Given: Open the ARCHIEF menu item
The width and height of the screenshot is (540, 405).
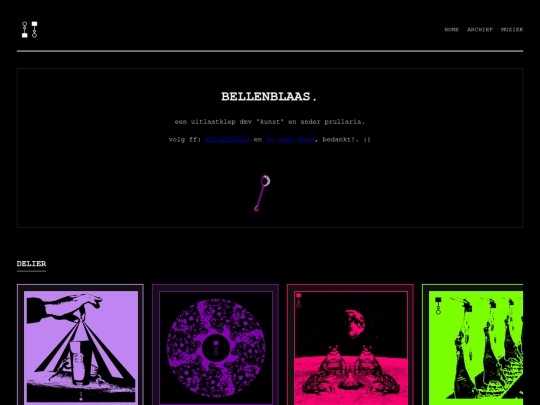Looking at the screenshot, I should click(x=480, y=30).
